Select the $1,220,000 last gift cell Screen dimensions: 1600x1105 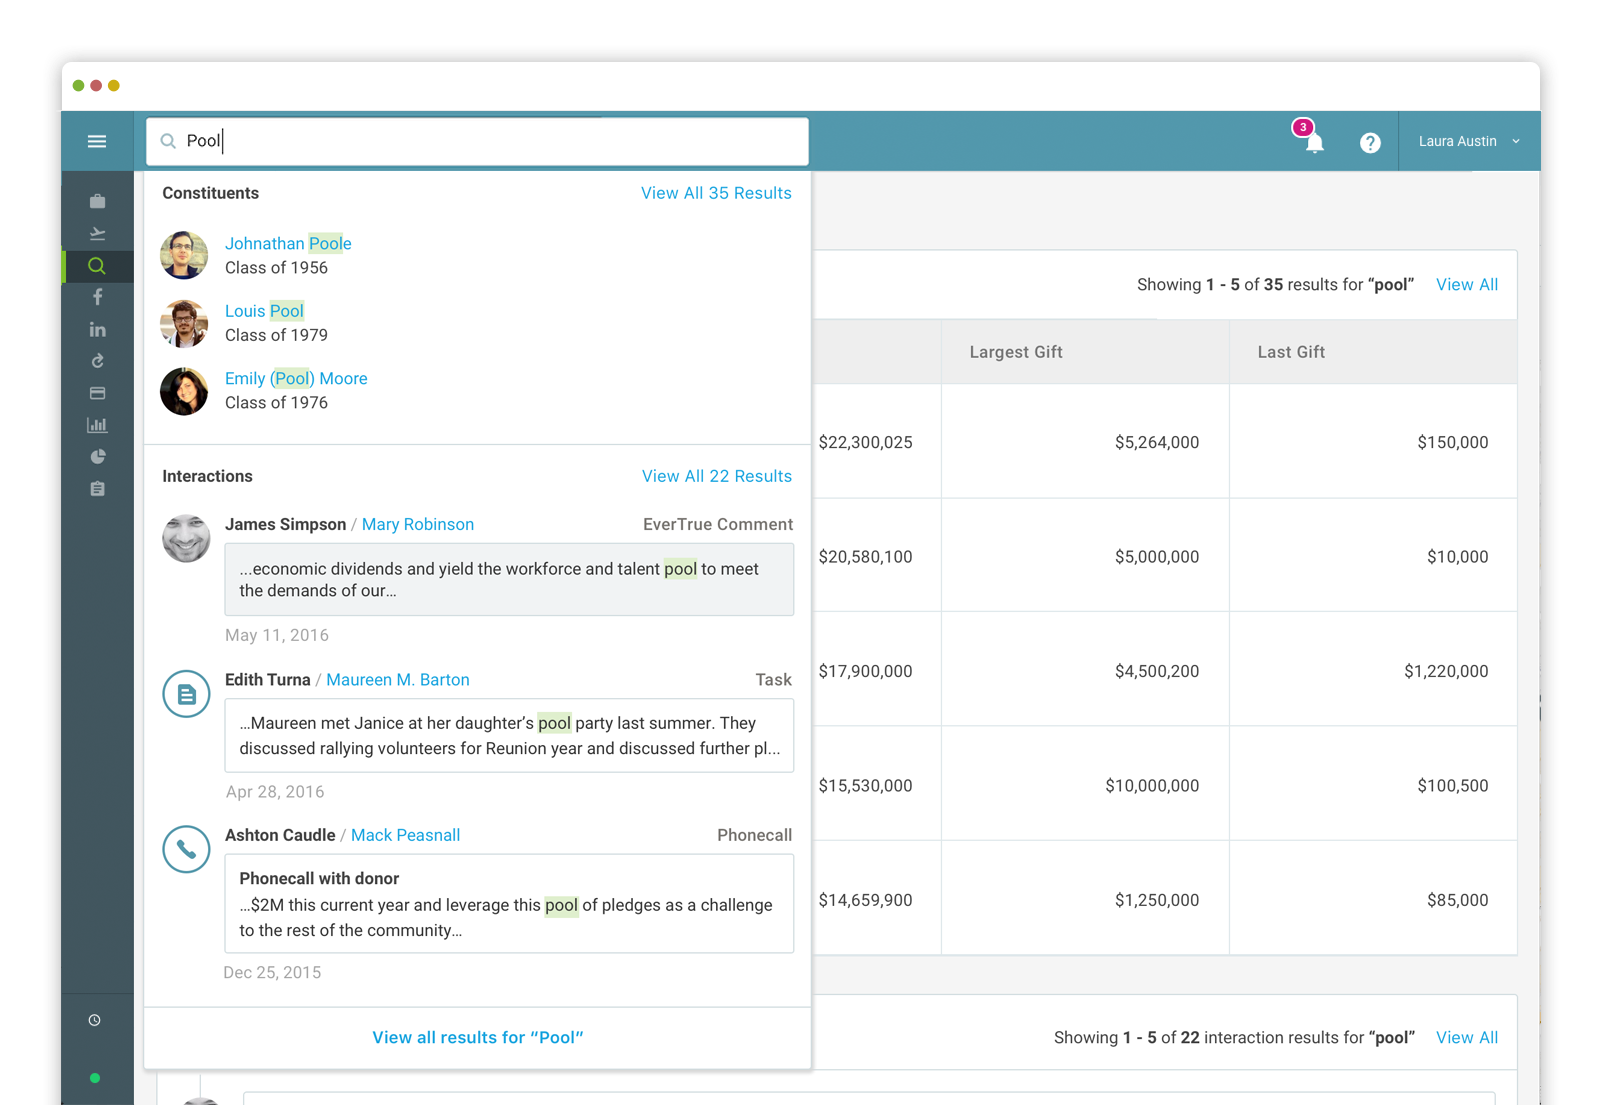coord(1446,671)
